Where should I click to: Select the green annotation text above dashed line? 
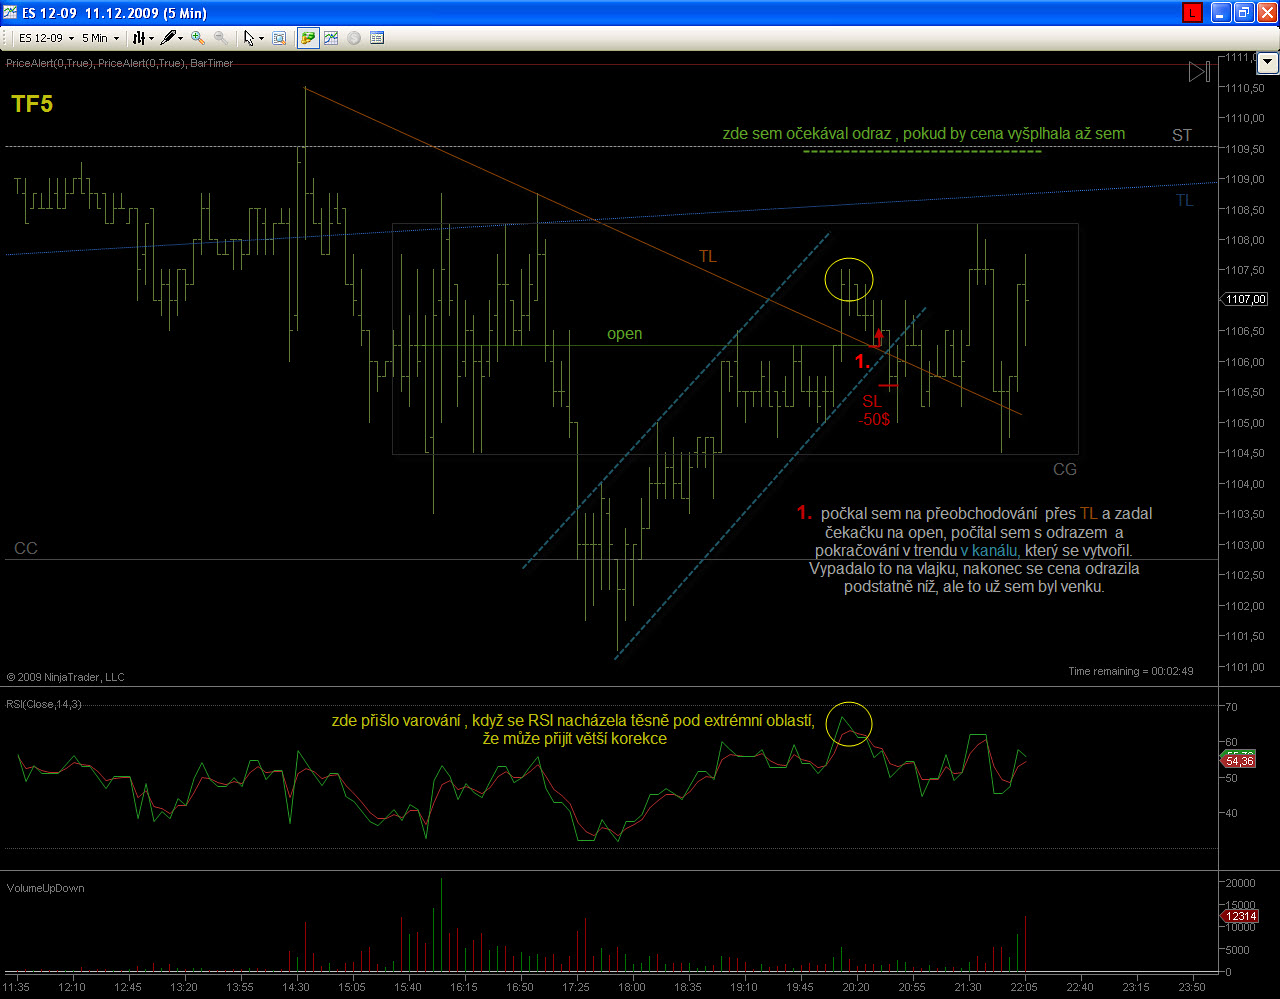tap(924, 134)
